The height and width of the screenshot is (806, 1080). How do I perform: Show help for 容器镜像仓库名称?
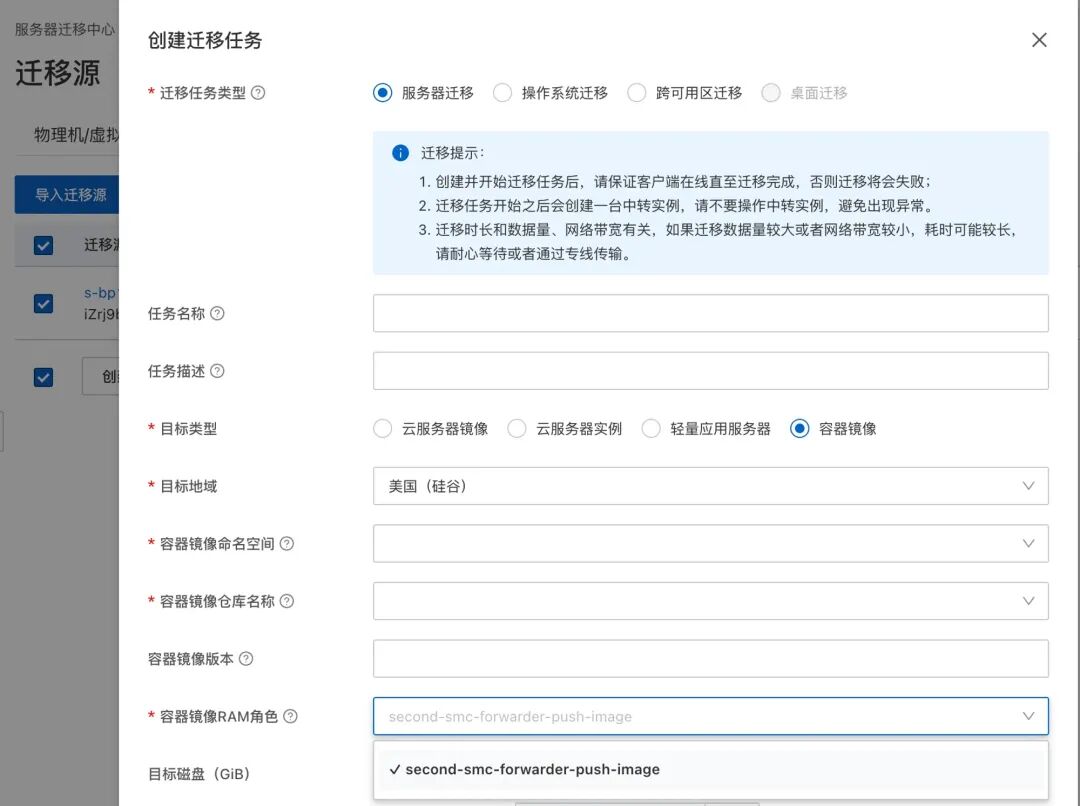(x=287, y=601)
